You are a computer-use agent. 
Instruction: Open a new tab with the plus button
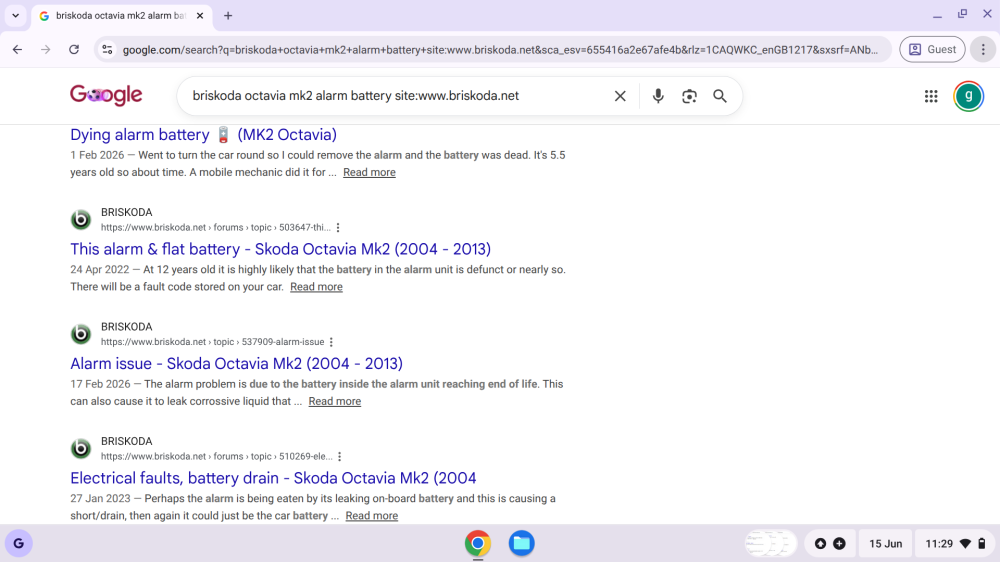[x=228, y=15]
